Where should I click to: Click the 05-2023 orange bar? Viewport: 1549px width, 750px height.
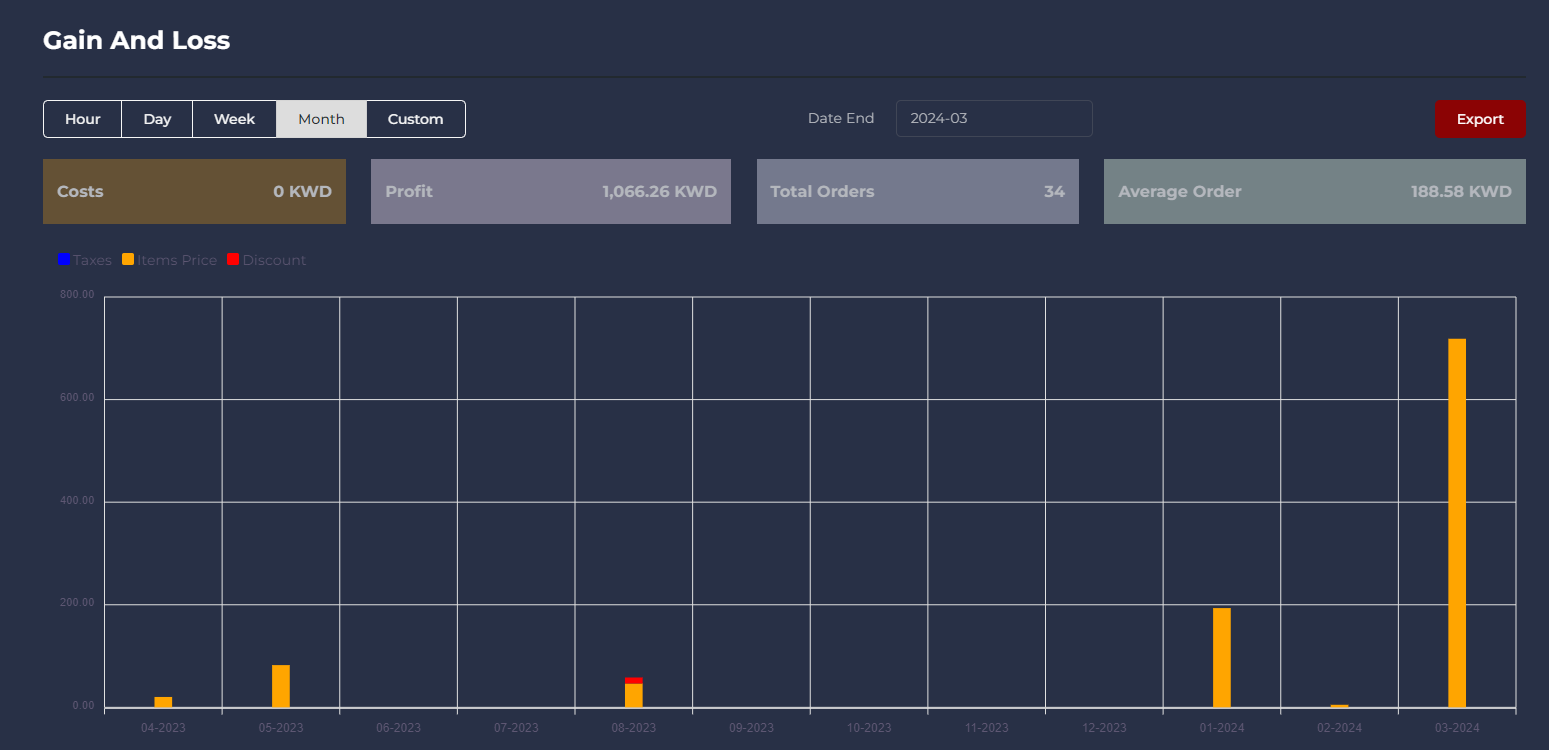click(x=281, y=686)
